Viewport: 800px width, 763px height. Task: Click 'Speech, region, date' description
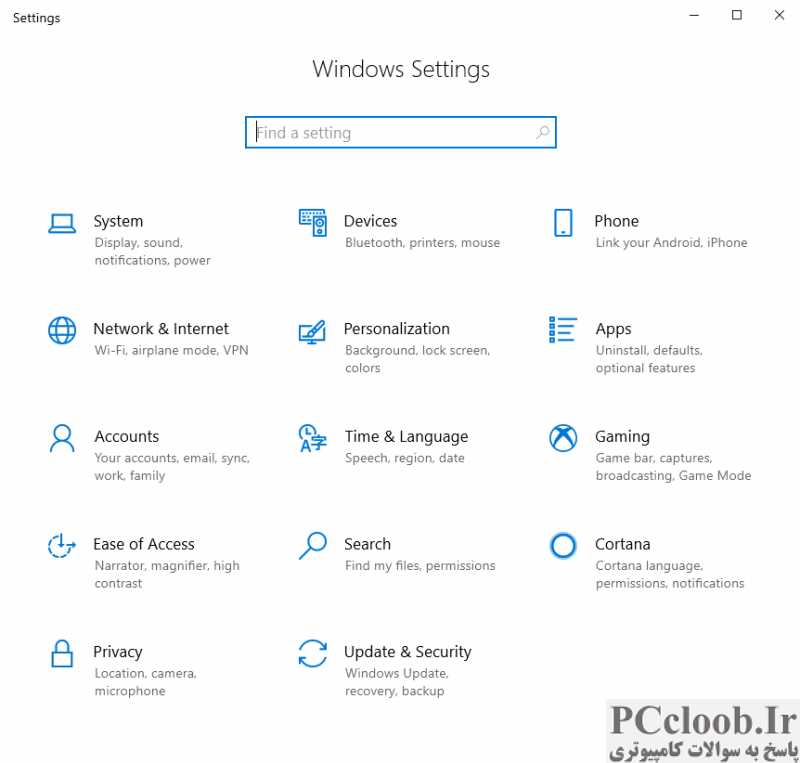[405, 458]
